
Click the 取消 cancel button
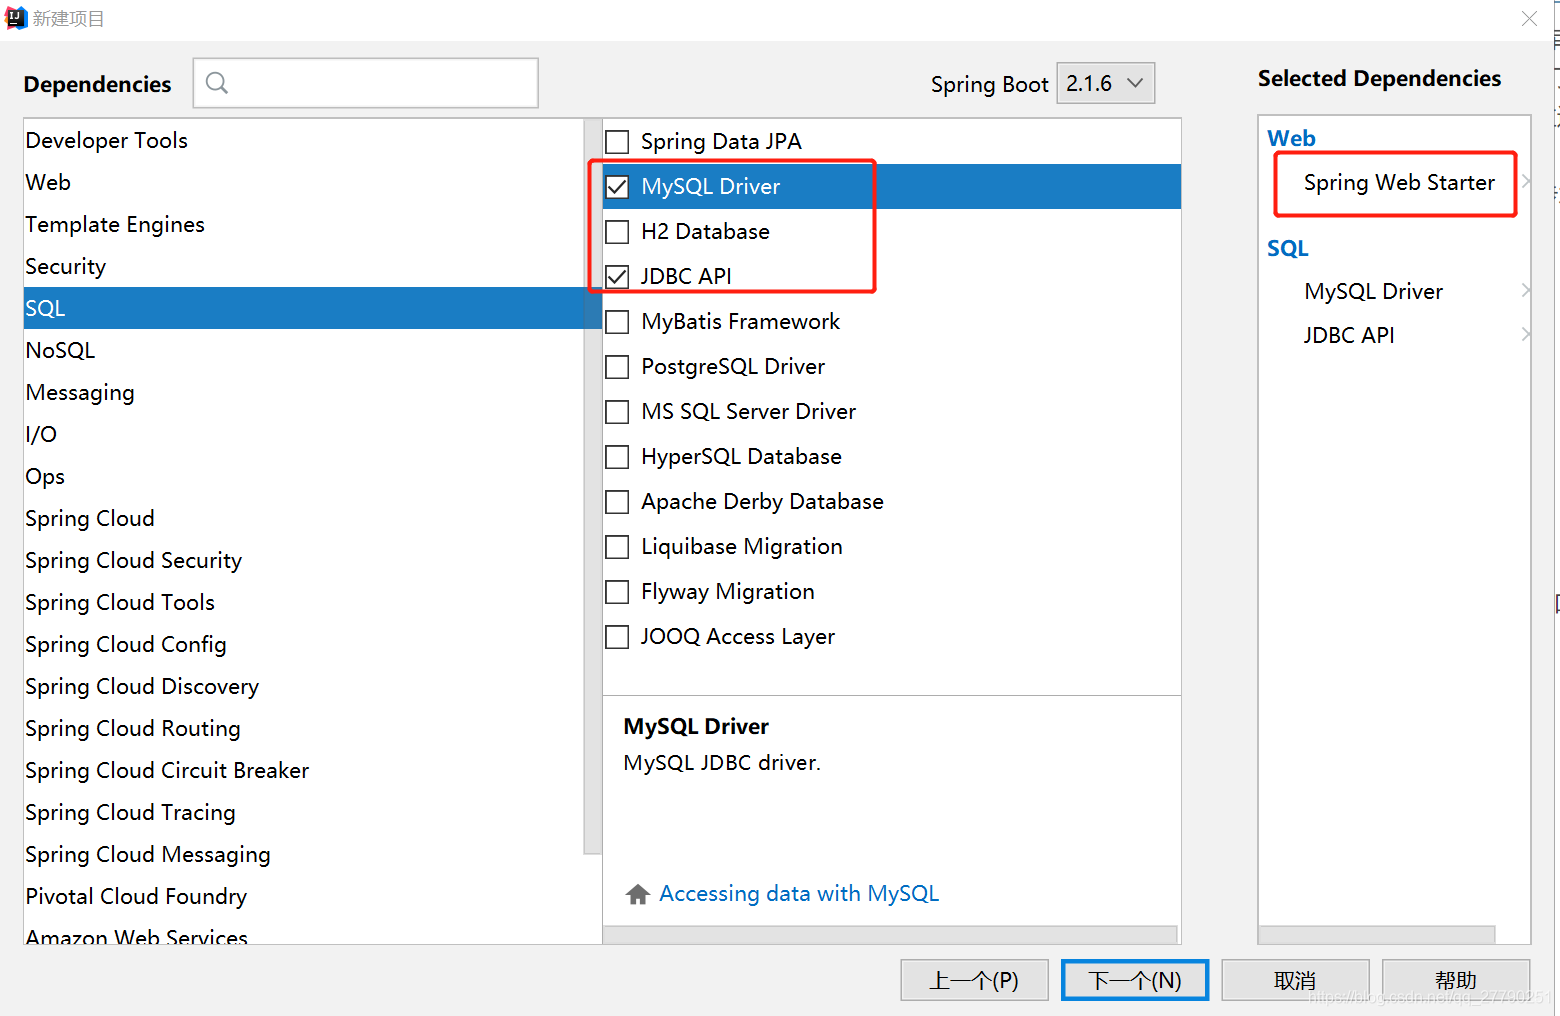pyautogui.click(x=1295, y=980)
